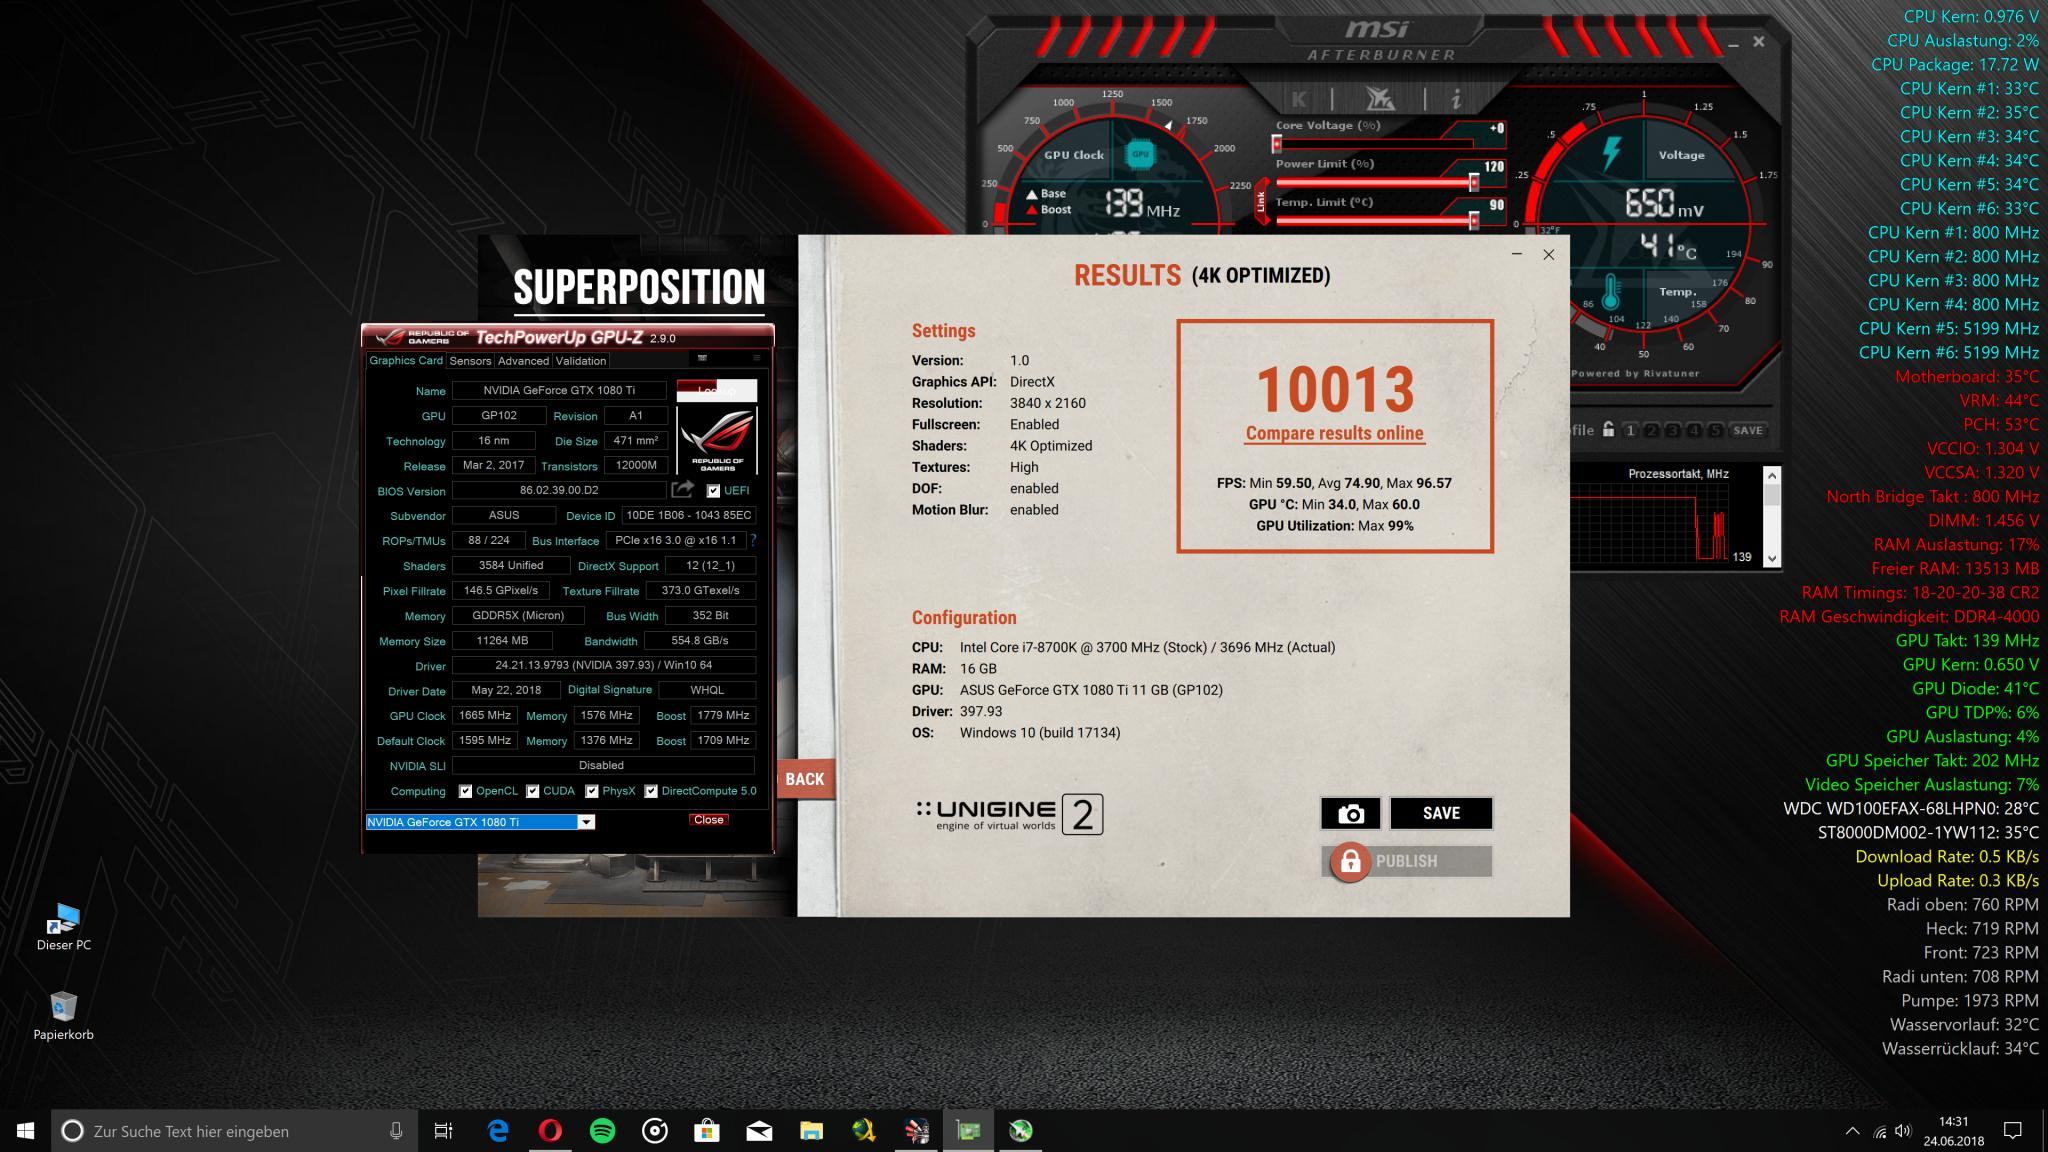The width and height of the screenshot is (2048, 1152).
Task: Click the Superposition BACK button
Action: click(805, 779)
